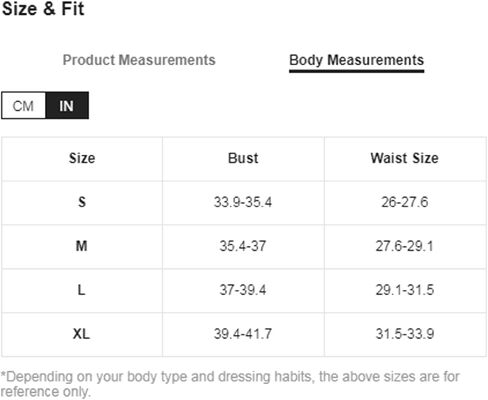Click waist value 26-27.6
Screen dimensions: 488x400
click(x=405, y=202)
